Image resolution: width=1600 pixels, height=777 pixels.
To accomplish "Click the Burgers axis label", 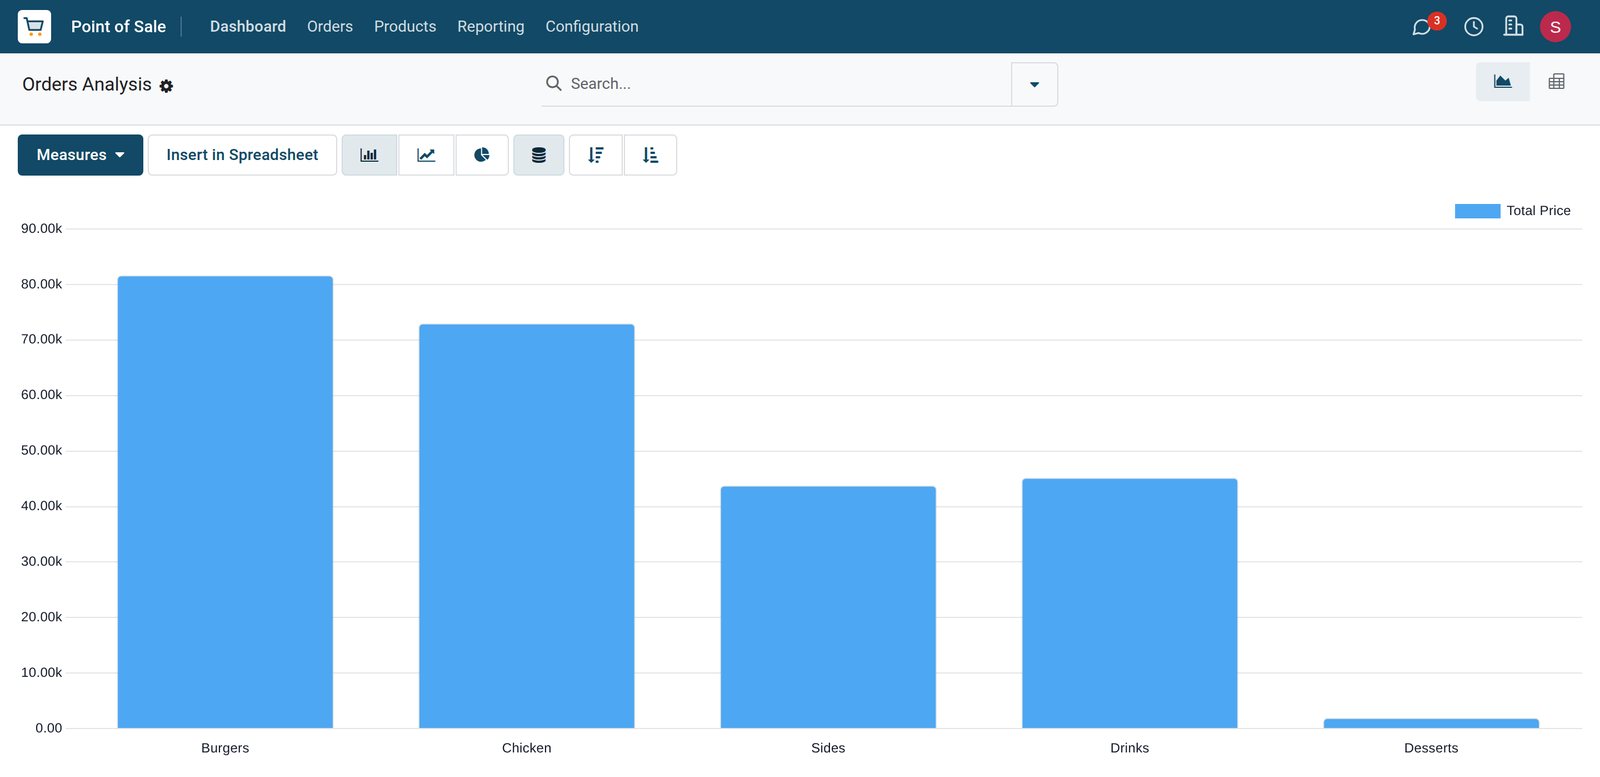I will [x=225, y=748].
